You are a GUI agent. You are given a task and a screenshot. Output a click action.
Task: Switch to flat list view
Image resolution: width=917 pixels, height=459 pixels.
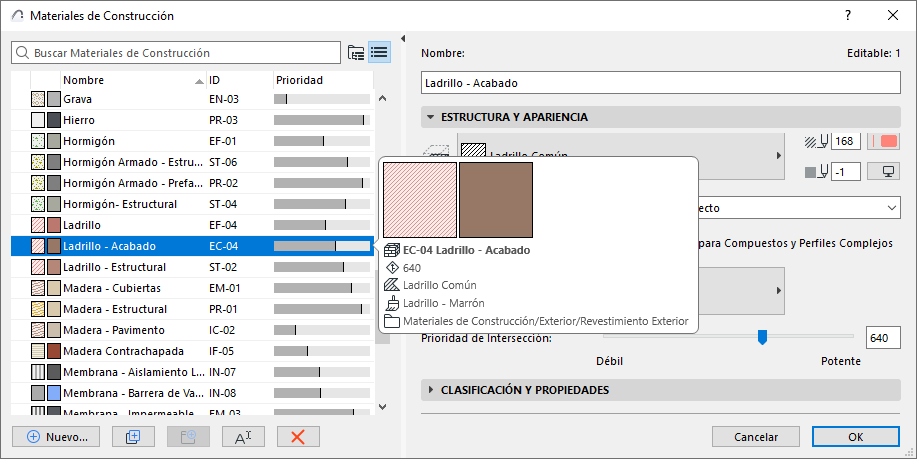(x=380, y=53)
